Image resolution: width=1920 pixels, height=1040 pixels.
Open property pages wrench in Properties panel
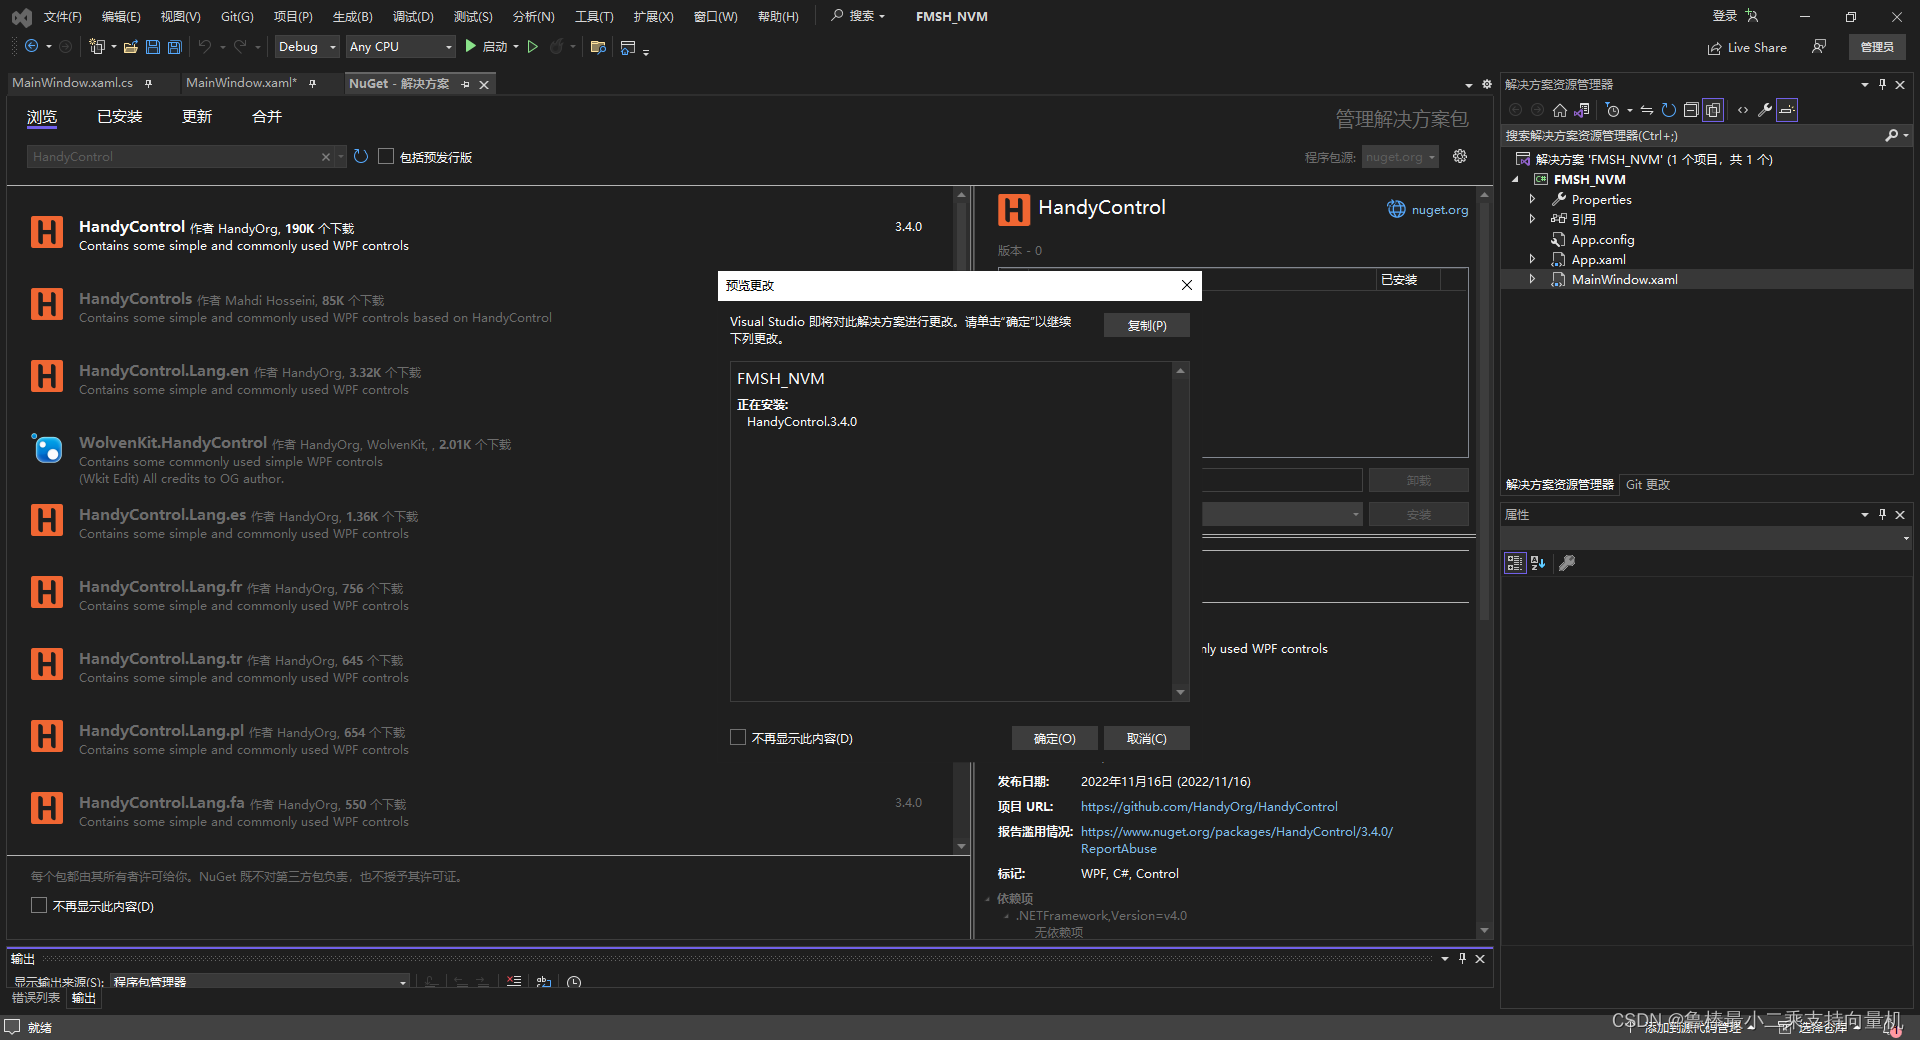1567,563
